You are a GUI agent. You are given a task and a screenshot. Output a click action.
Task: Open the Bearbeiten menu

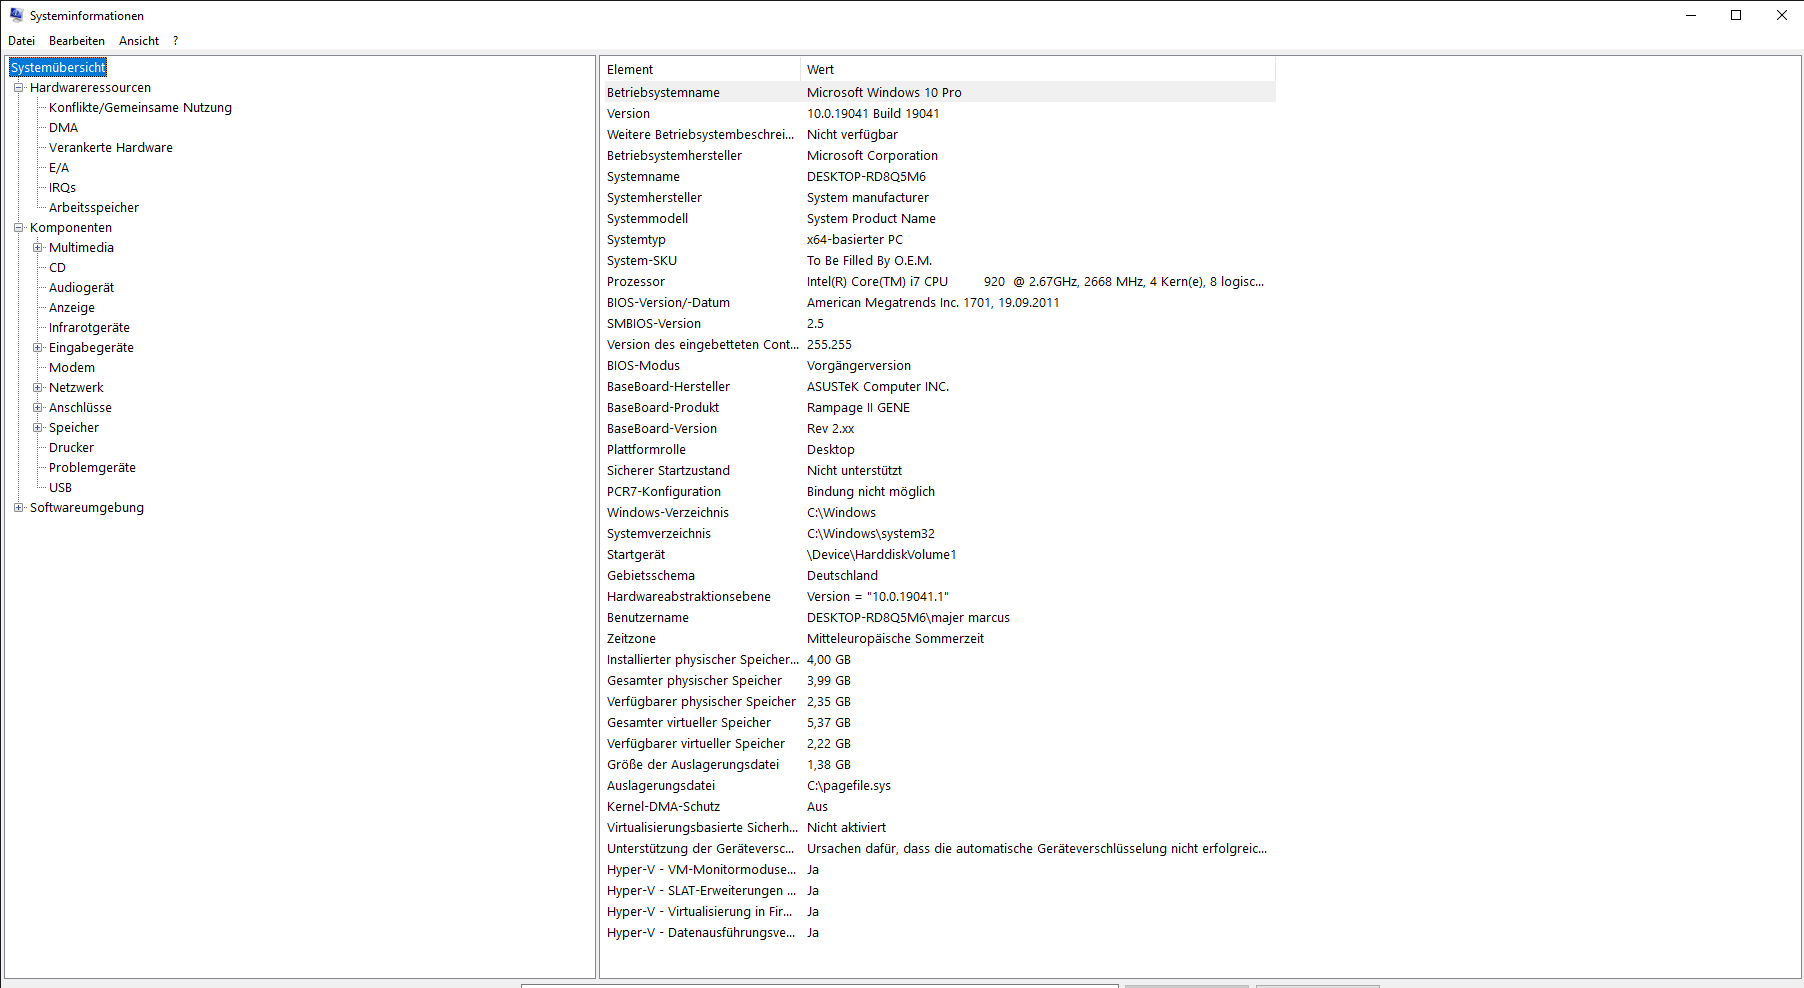77,41
